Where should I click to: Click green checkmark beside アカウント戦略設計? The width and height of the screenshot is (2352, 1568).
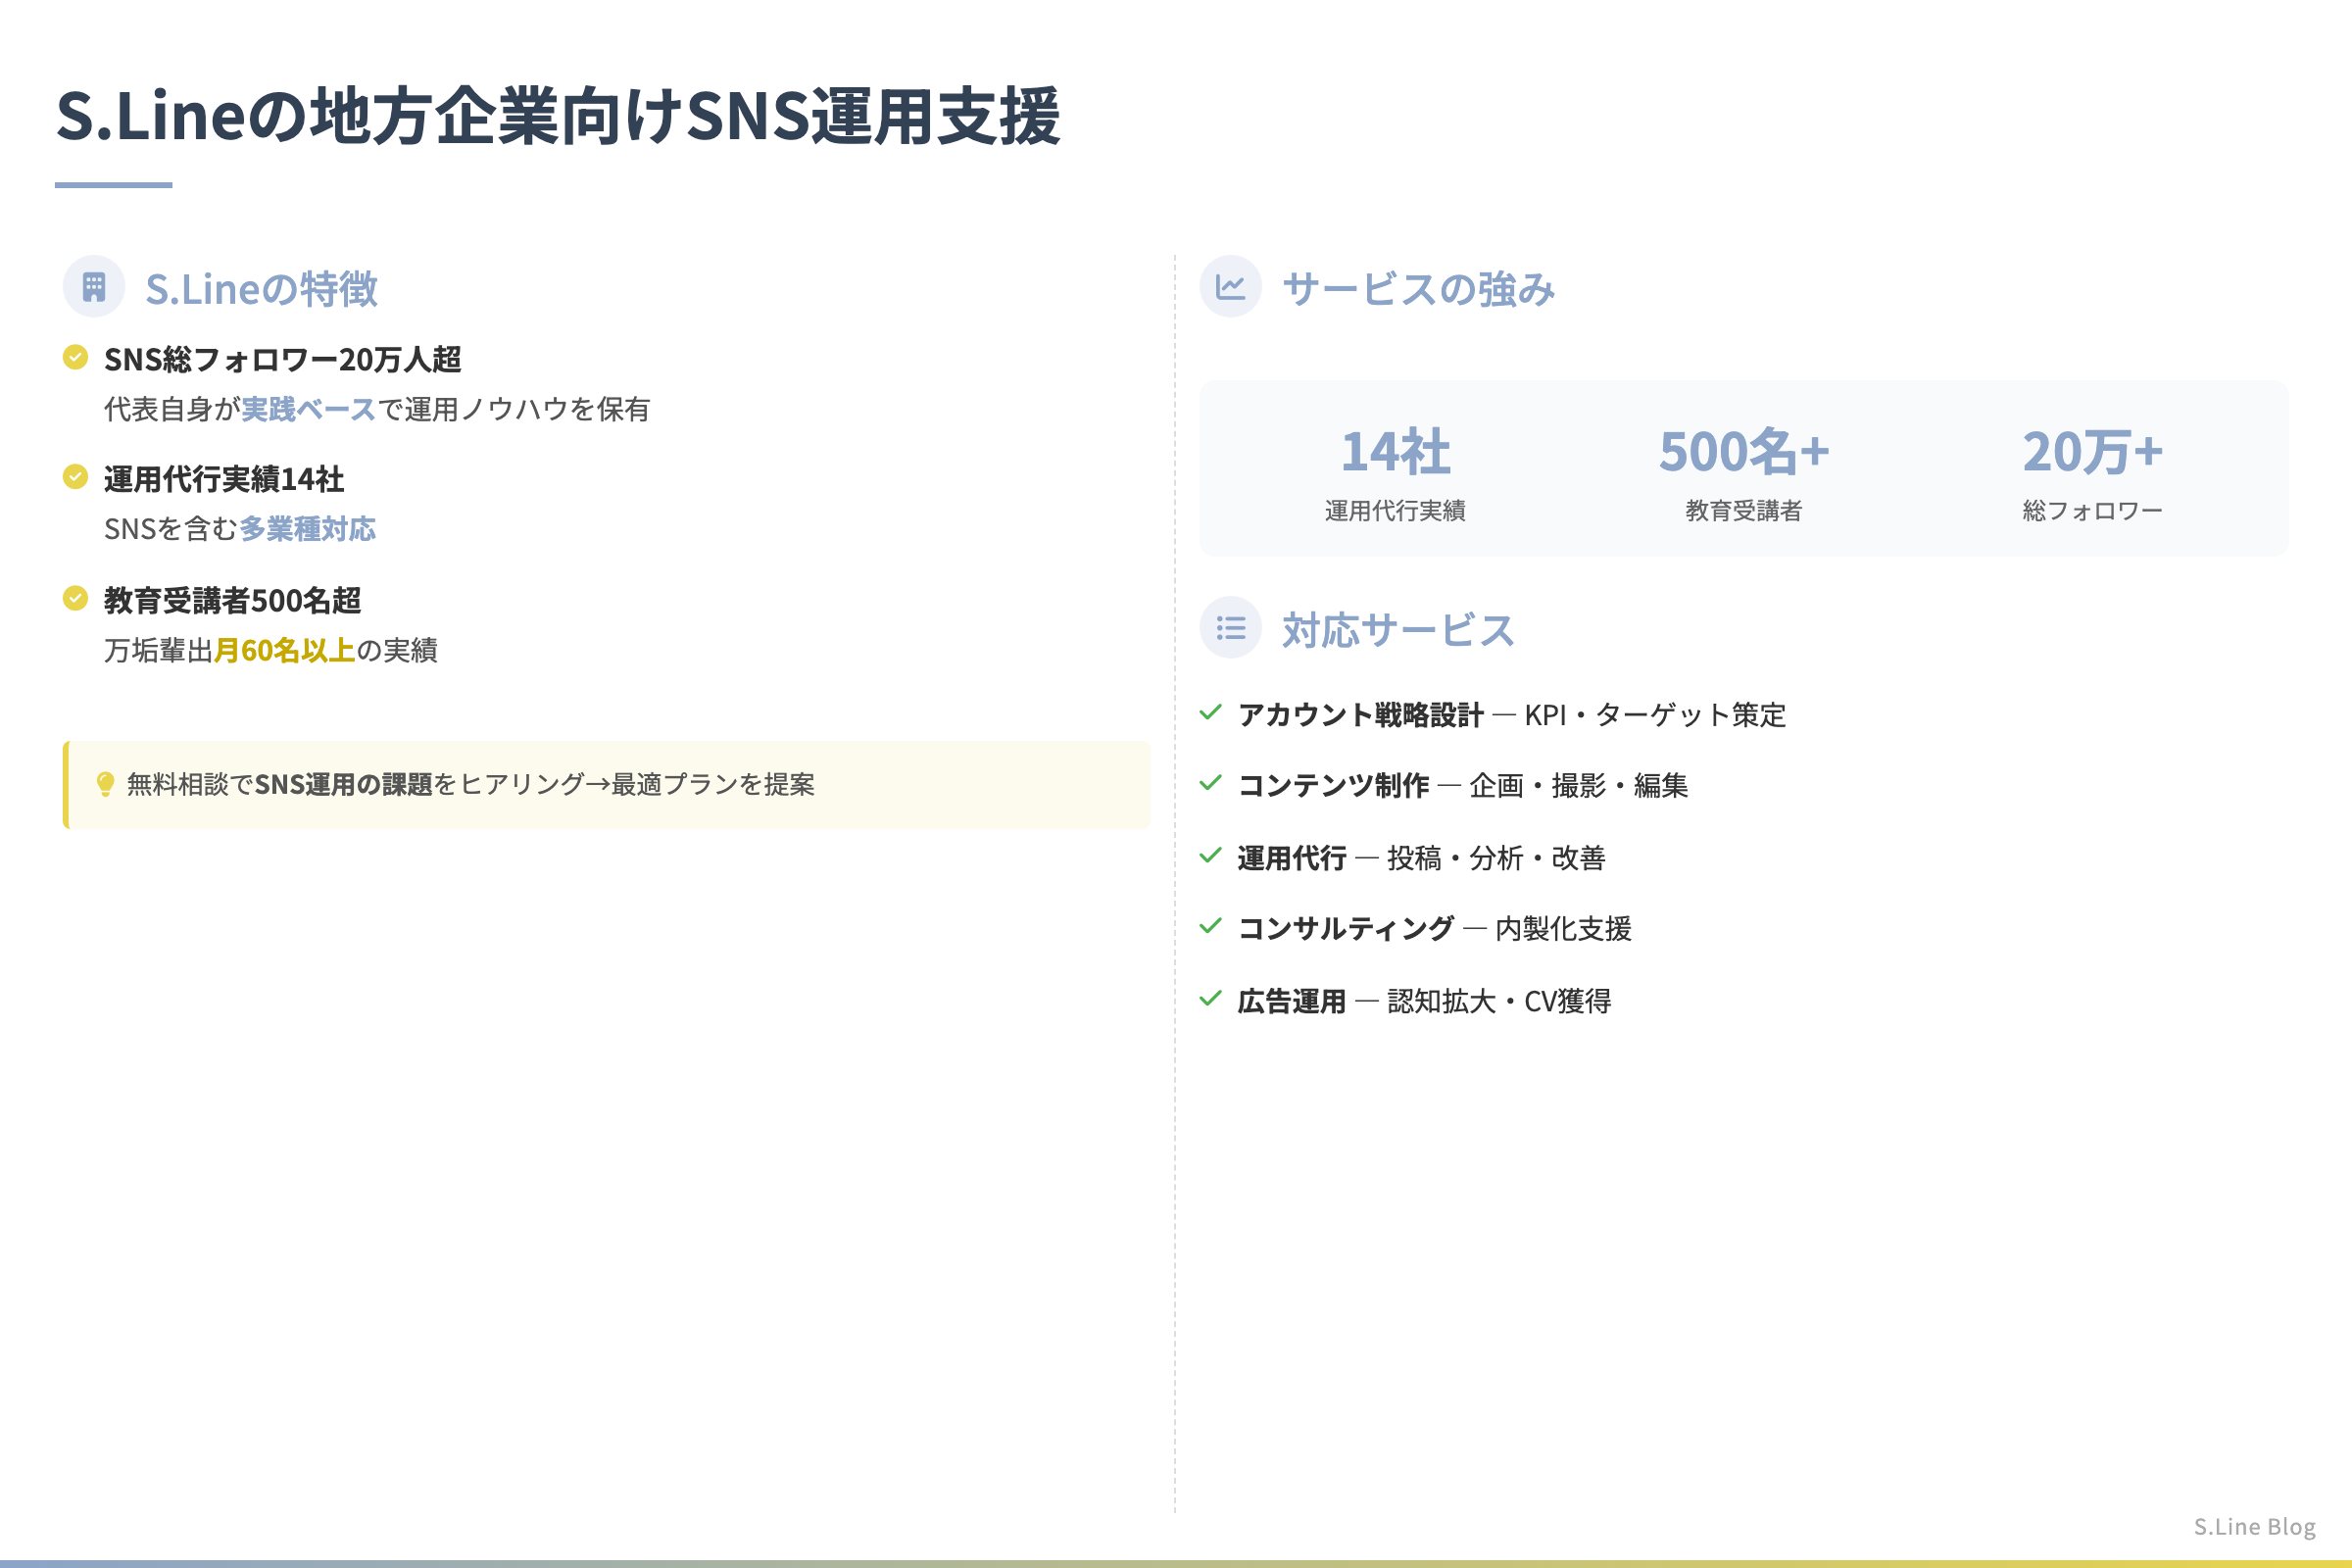1210,712
